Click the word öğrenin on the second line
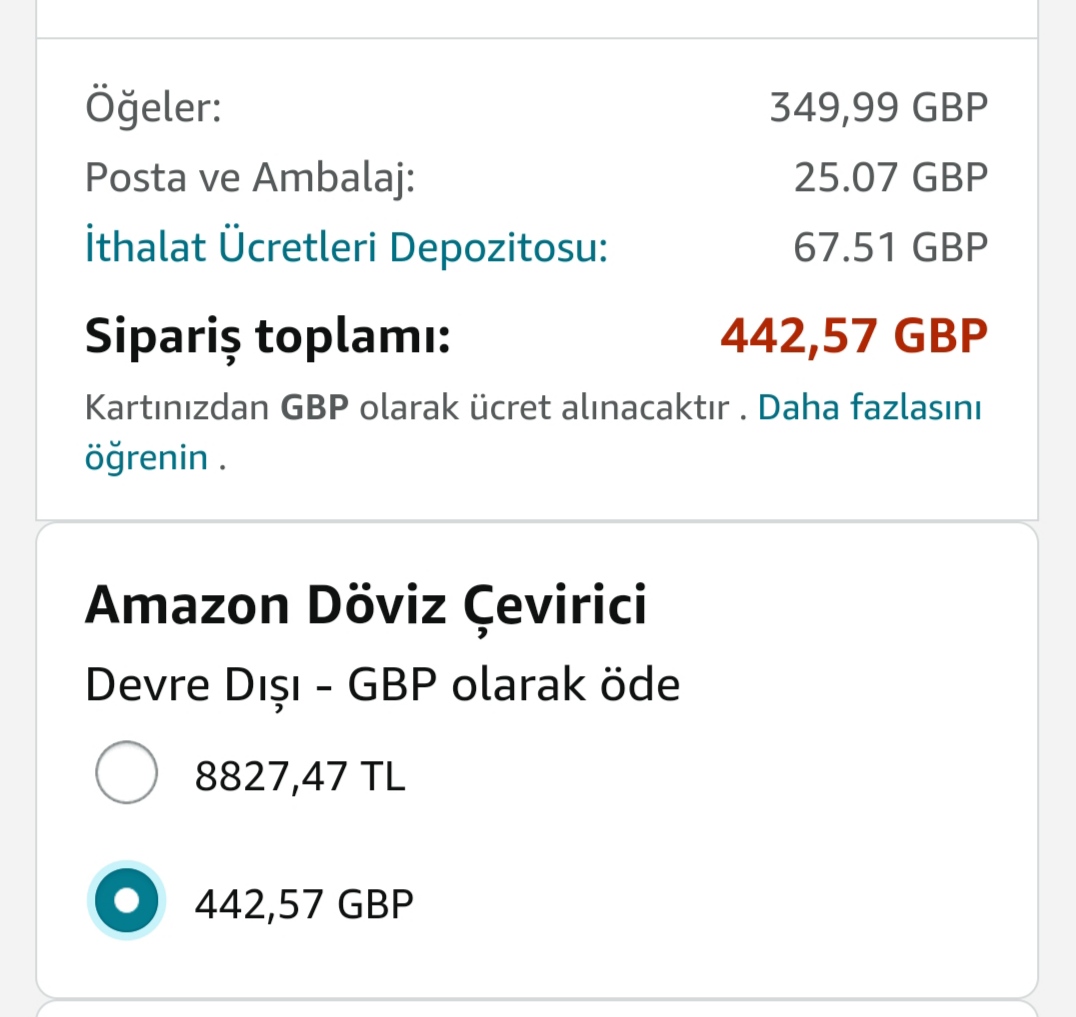Viewport: 1076px width, 1017px height. (x=147, y=459)
